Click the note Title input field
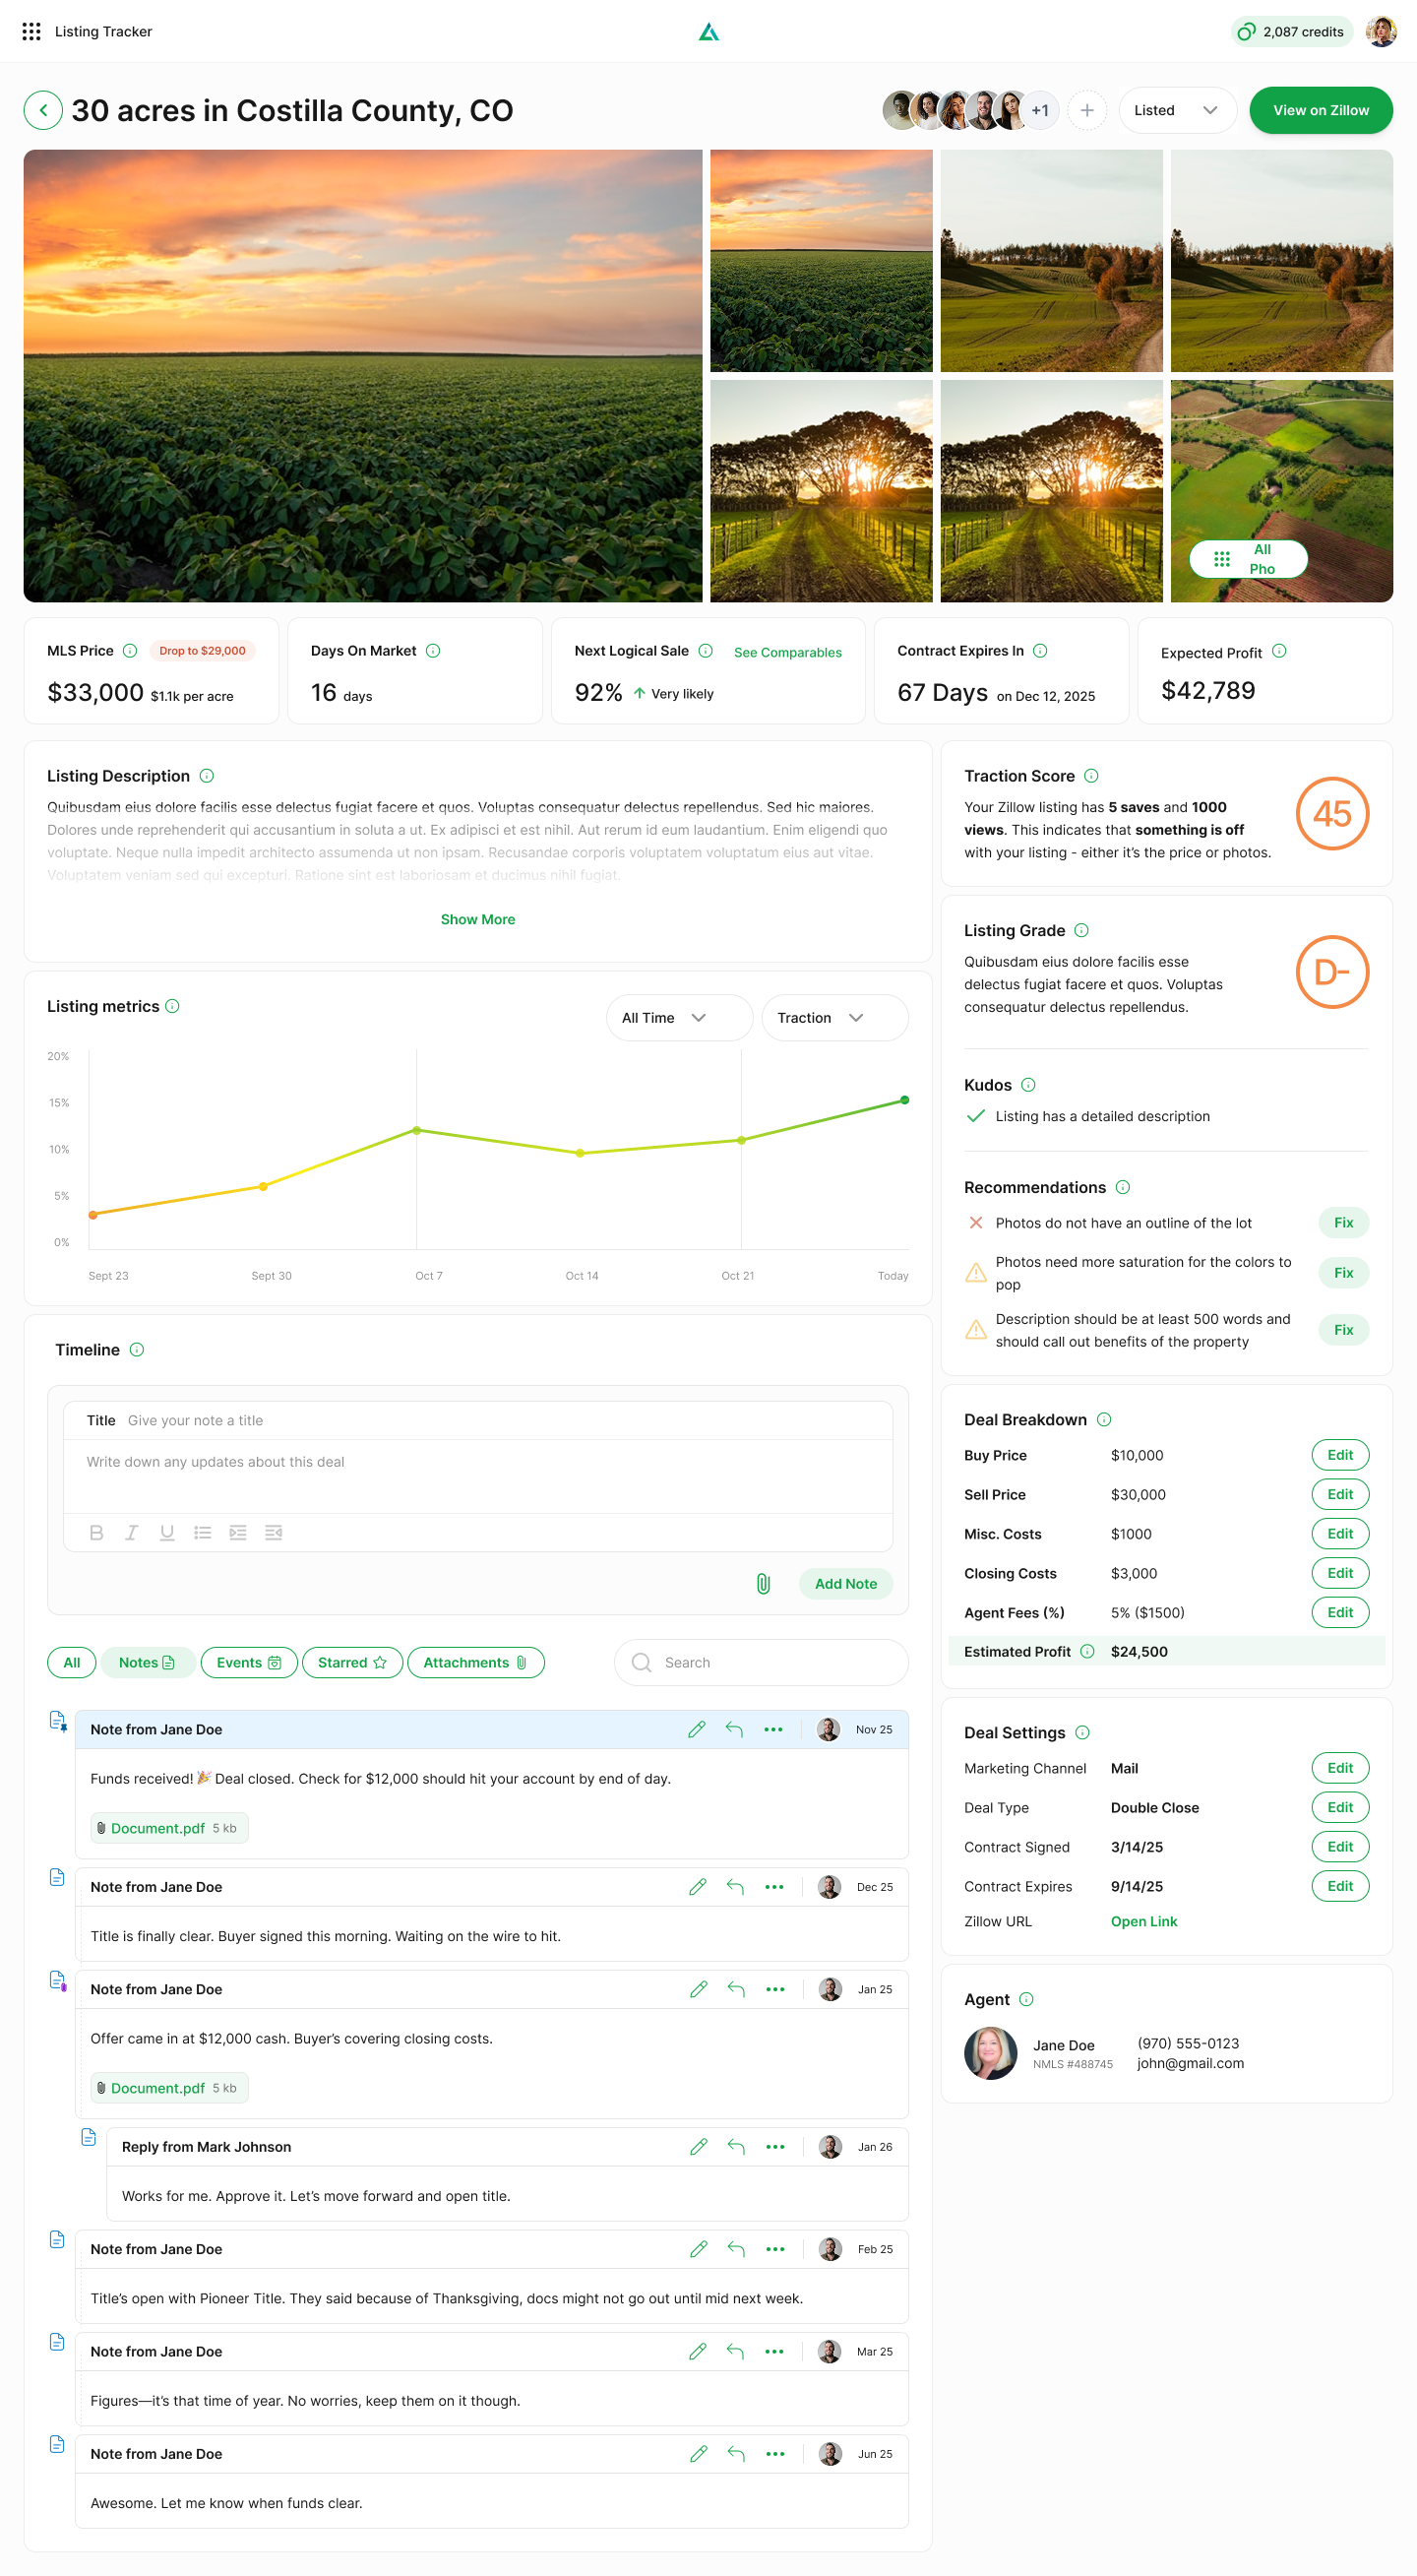The height and width of the screenshot is (2576, 1417). (x=478, y=1421)
